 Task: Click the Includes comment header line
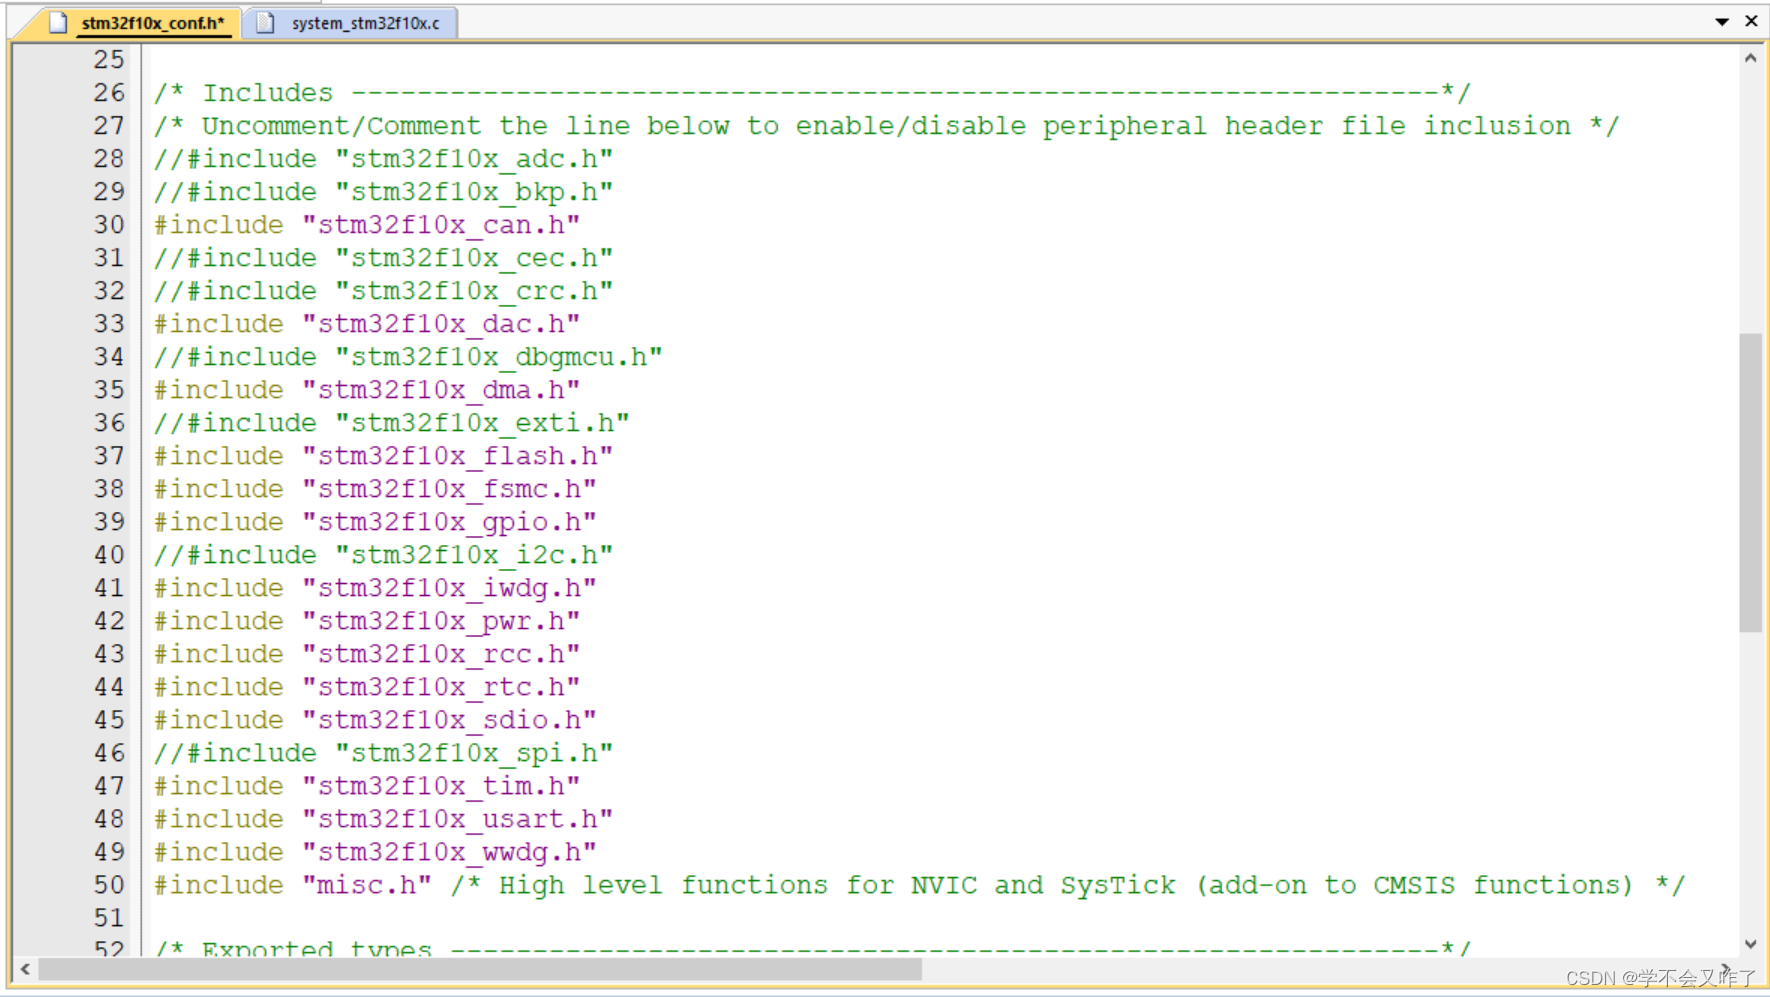pos(812,93)
